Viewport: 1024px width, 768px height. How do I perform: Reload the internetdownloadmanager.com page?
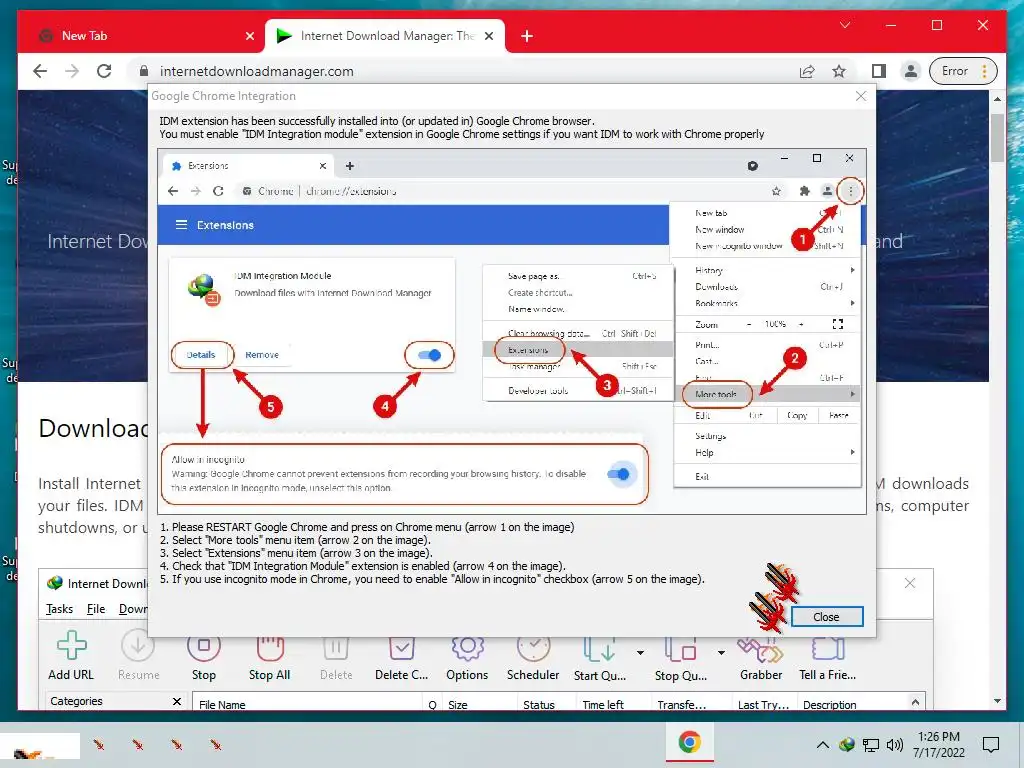(x=104, y=71)
